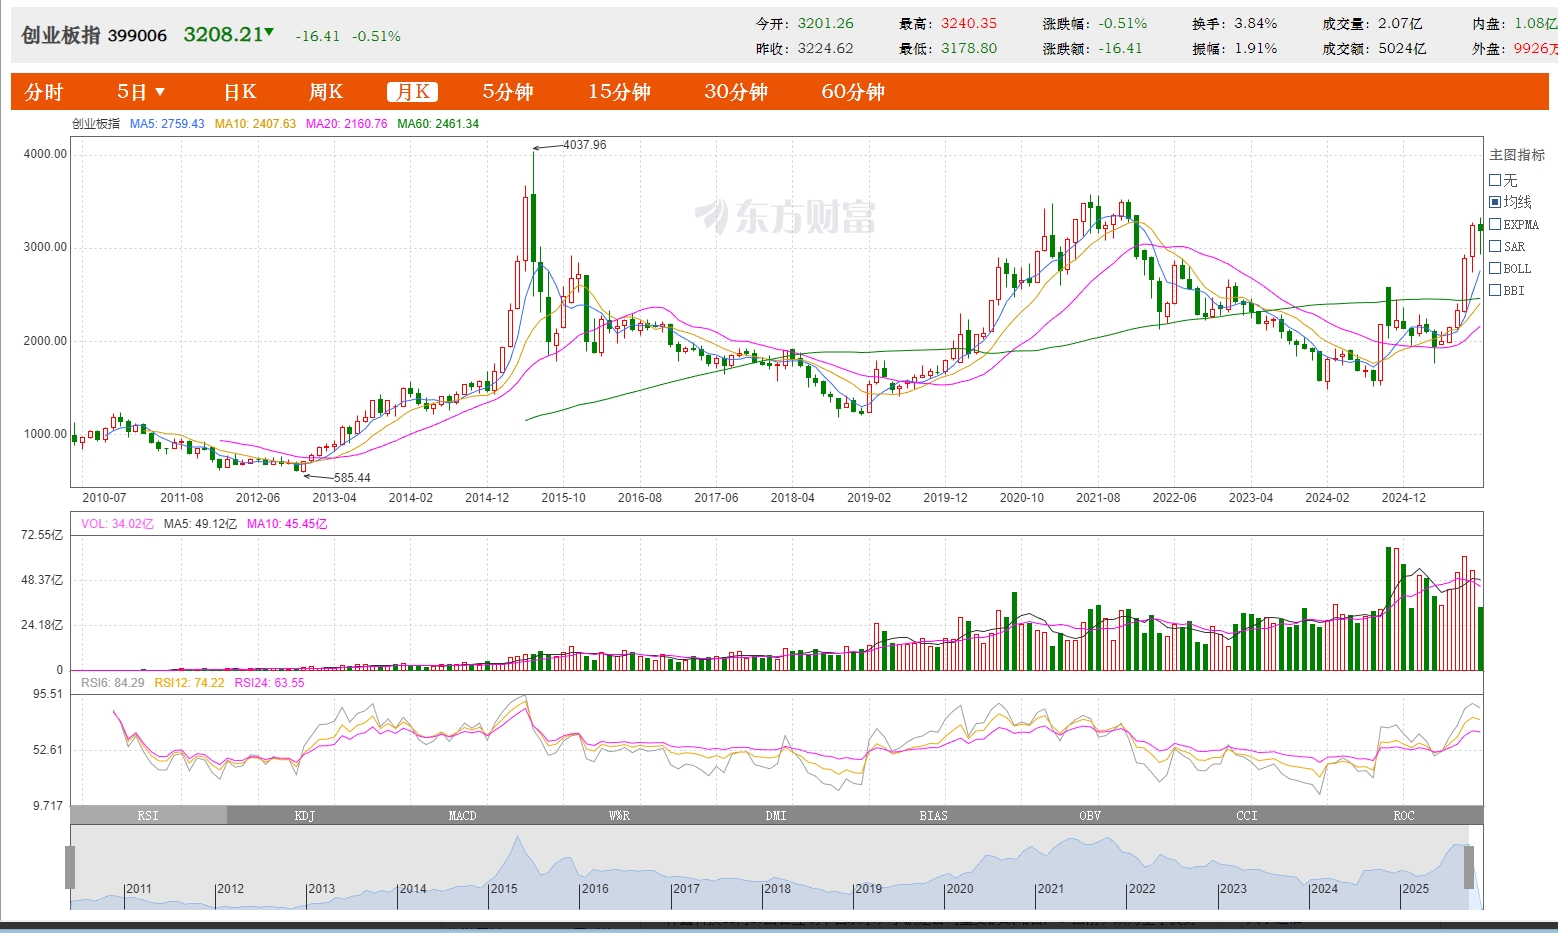Switch to 60分钟 chart tab
The width and height of the screenshot is (1558, 933).
pos(853,92)
